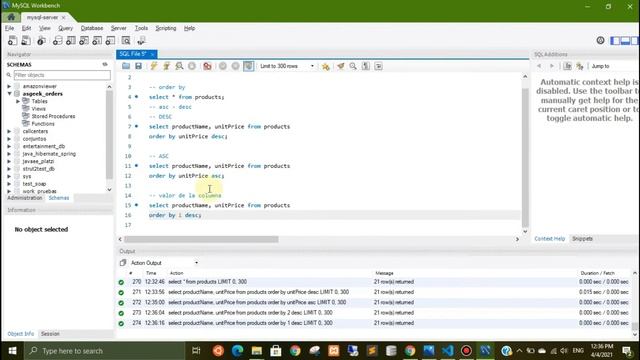Image resolution: width=640 pixels, height=360 pixels.
Task: Switch to the Context Help tab
Action: pyautogui.click(x=549, y=239)
